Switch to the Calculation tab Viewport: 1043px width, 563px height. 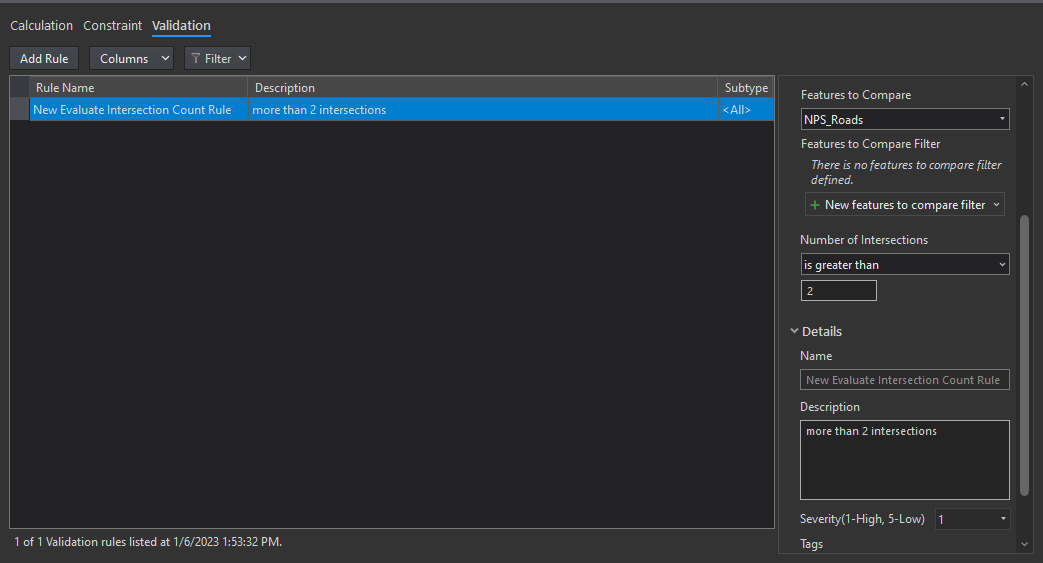coord(41,25)
